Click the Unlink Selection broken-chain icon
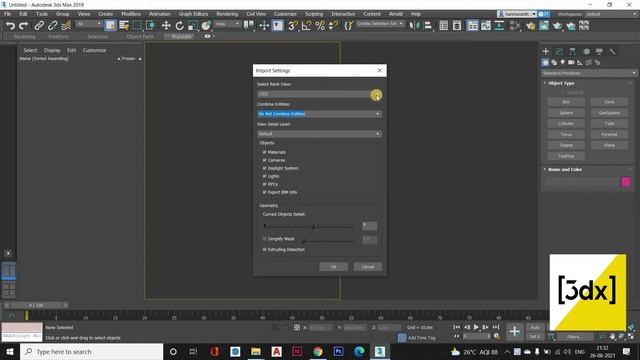The height and width of the screenshot is (360, 640). coord(52,26)
